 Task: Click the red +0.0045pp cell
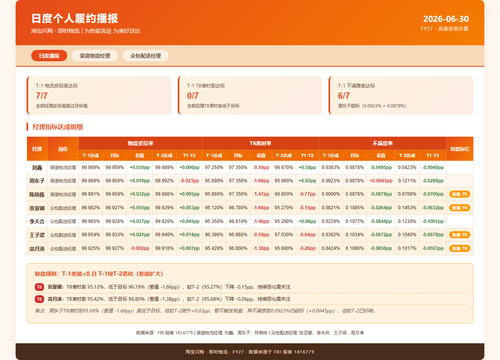coord(381,181)
